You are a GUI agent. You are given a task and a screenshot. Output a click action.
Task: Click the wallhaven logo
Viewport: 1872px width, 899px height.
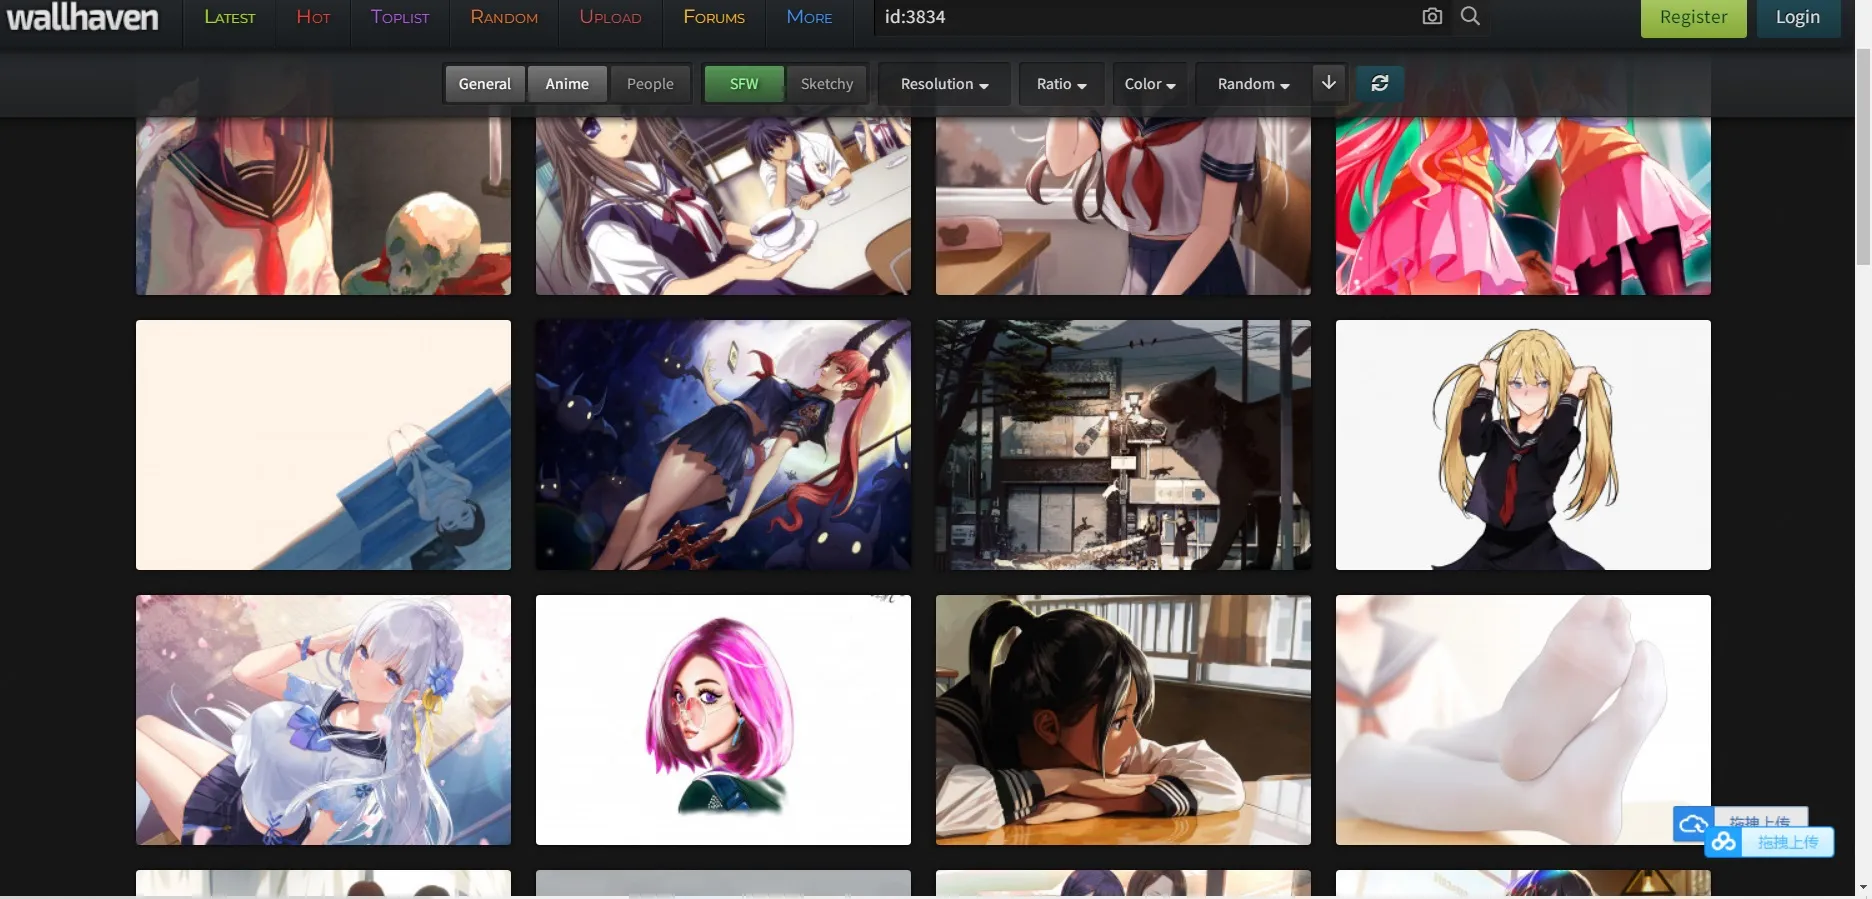[x=83, y=17]
